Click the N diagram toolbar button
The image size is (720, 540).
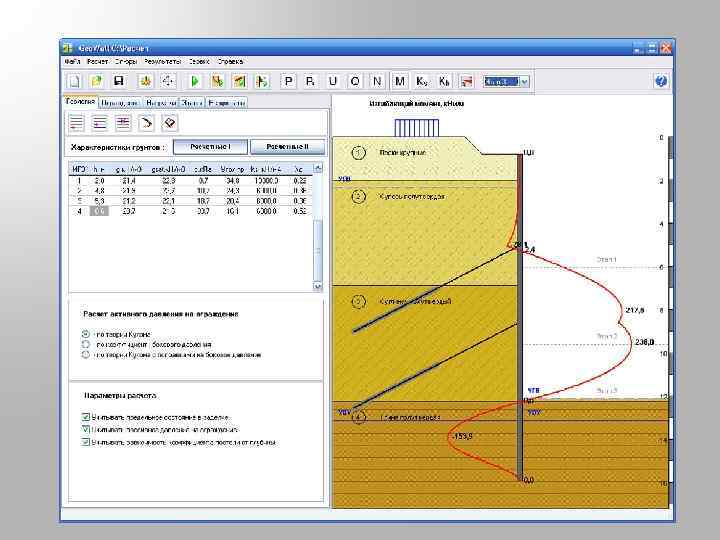[x=377, y=81]
